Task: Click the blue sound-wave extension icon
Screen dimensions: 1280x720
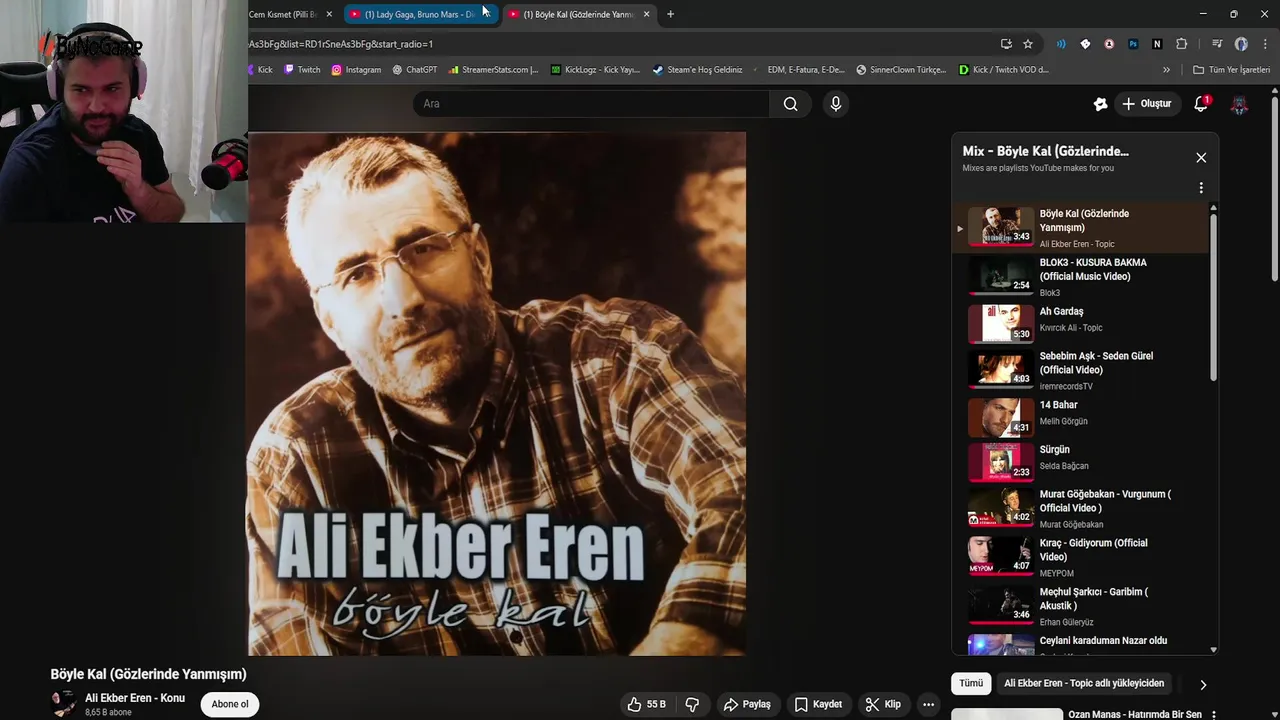Action: (x=1061, y=44)
